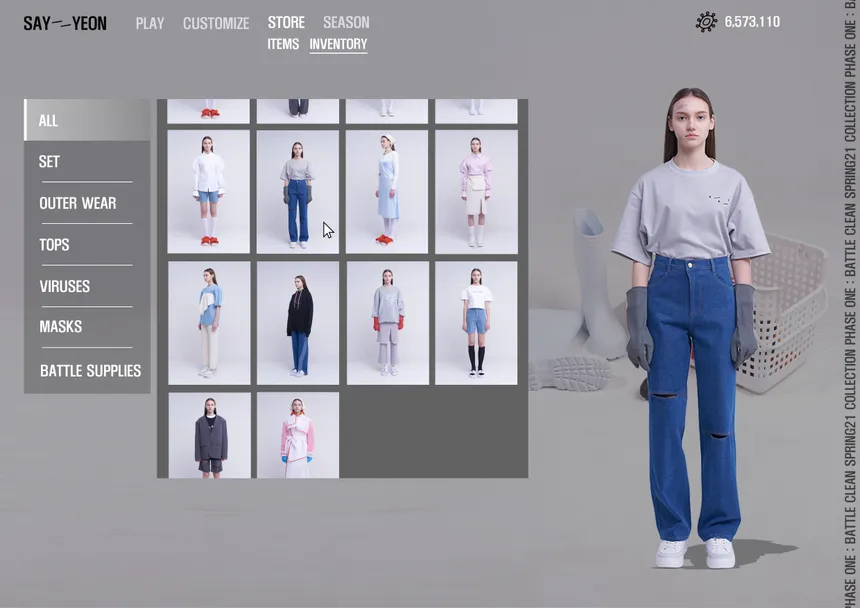The width and height of the screenshot is (860, 608).
Task: Select grey tee with blue jeans outfit
Action: point(298,192)
